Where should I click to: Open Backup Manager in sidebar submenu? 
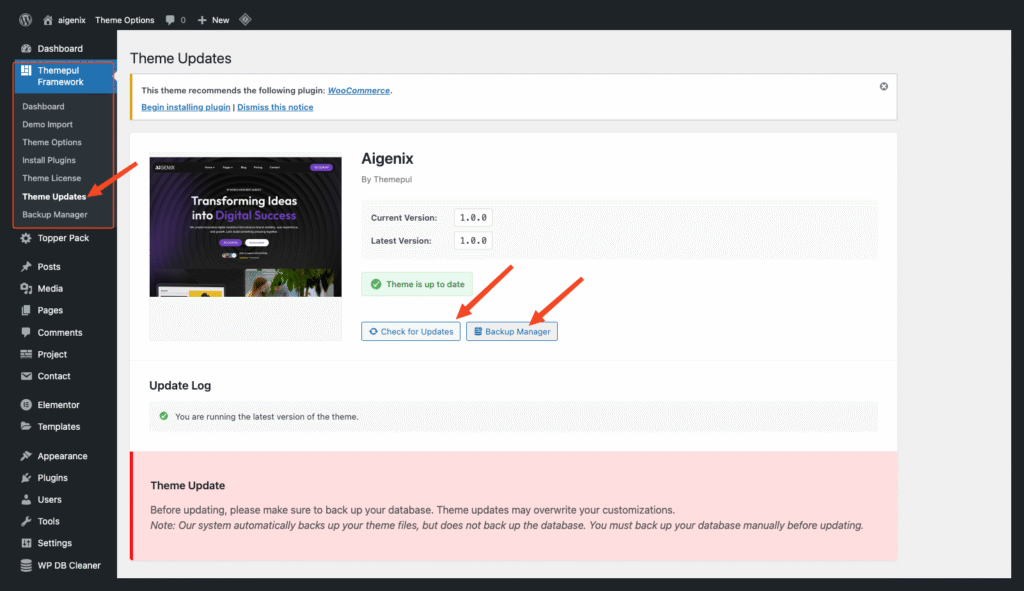point(55,215)
